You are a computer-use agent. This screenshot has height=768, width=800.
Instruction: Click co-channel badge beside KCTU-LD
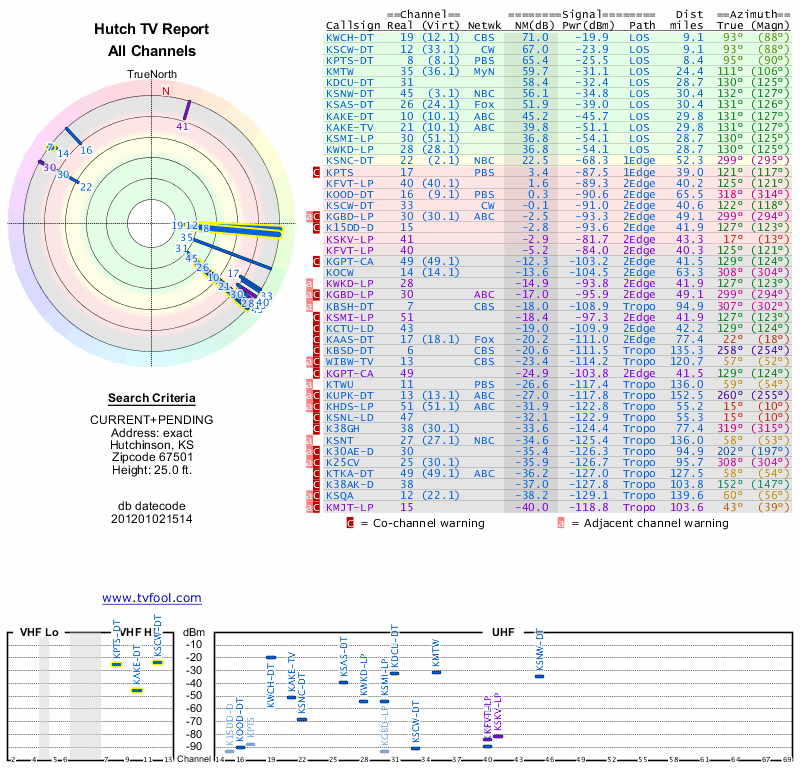(316, 329)
